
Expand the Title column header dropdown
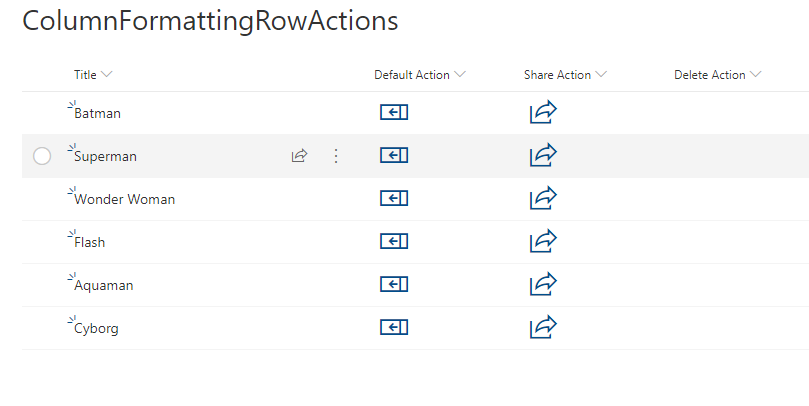pyautogui.click(x=107, y=75)
